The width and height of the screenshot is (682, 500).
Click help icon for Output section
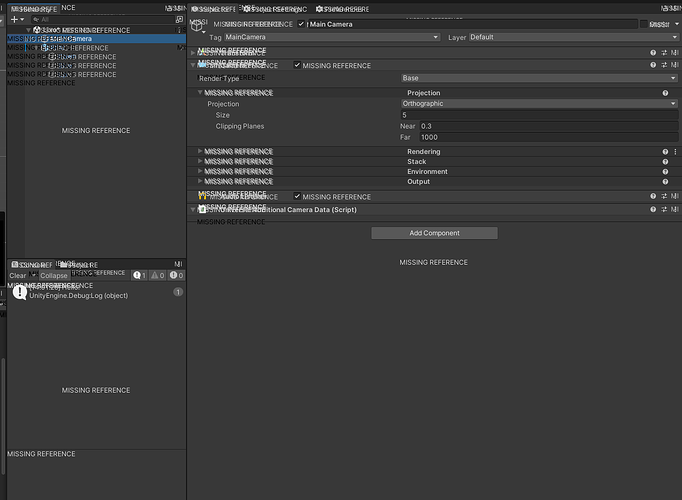[x=665, y=182]
